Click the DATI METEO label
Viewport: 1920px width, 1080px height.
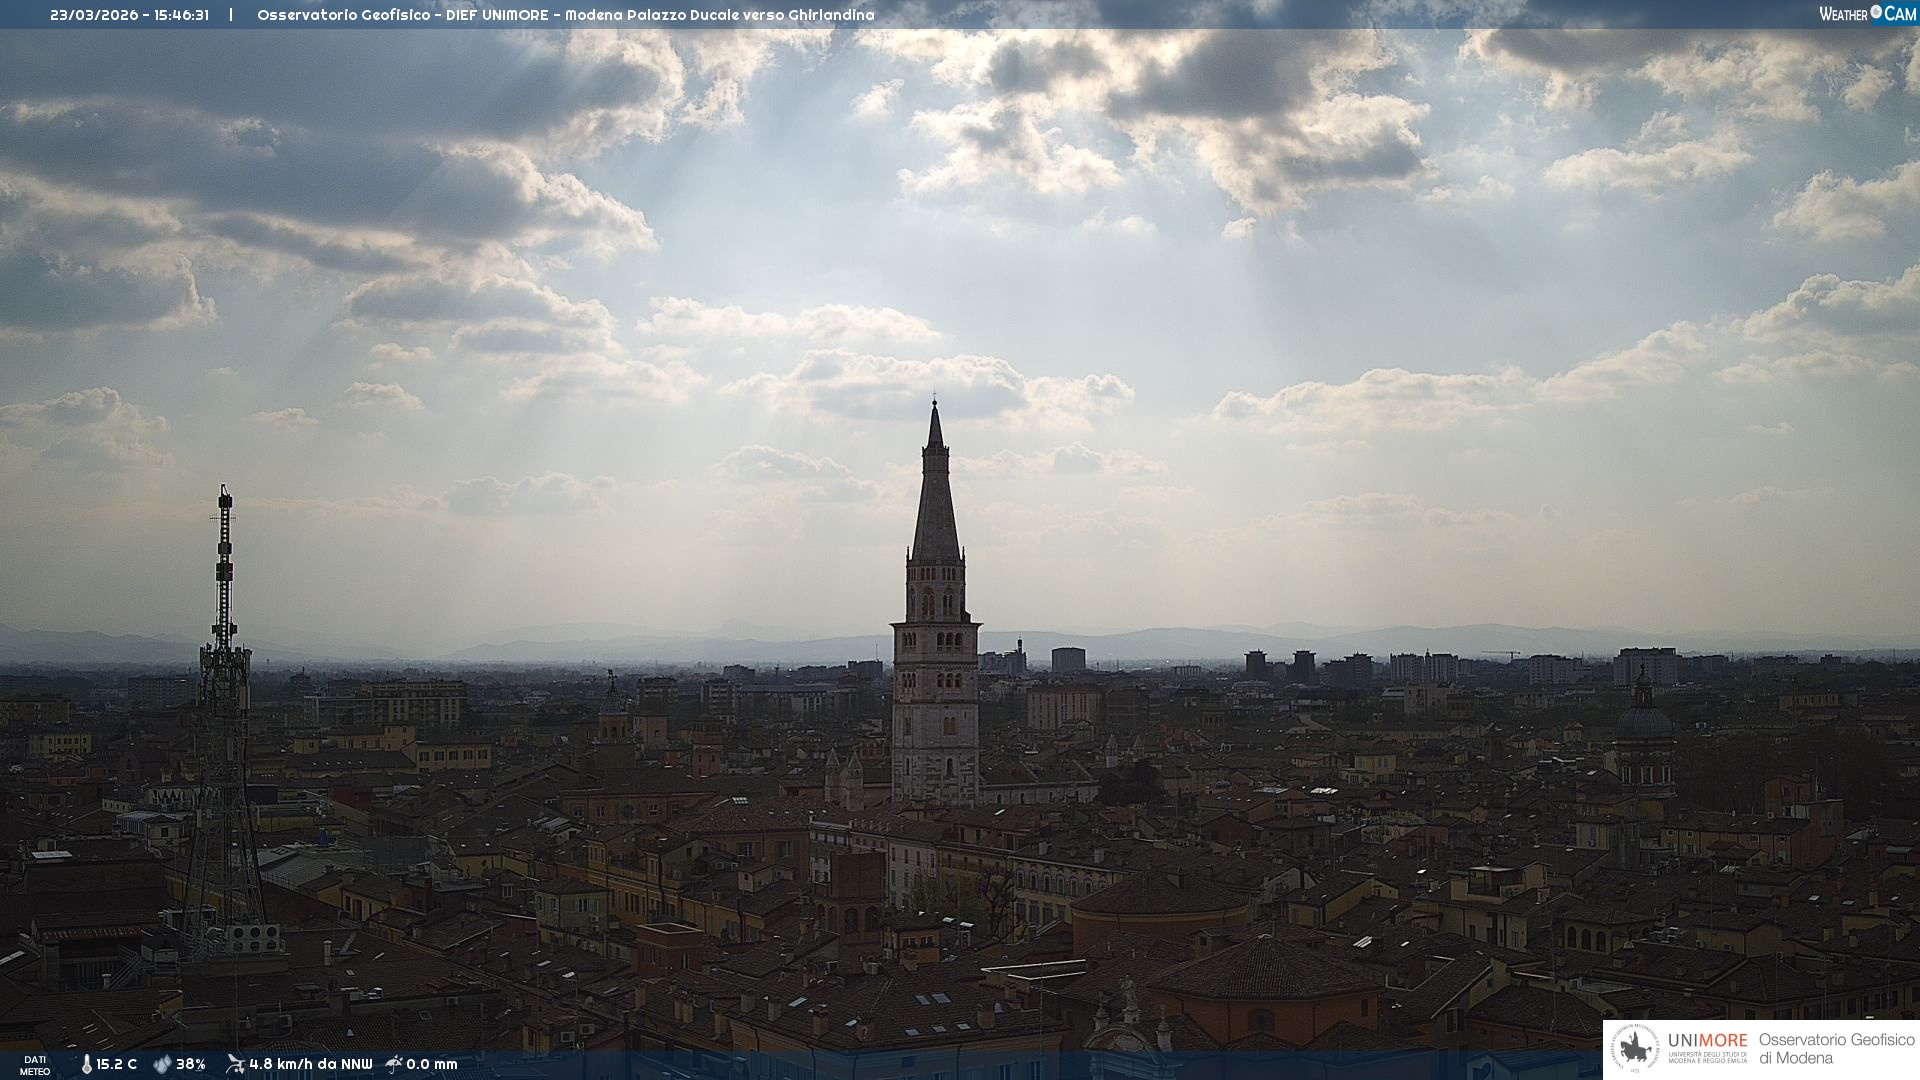(35, 1065)
